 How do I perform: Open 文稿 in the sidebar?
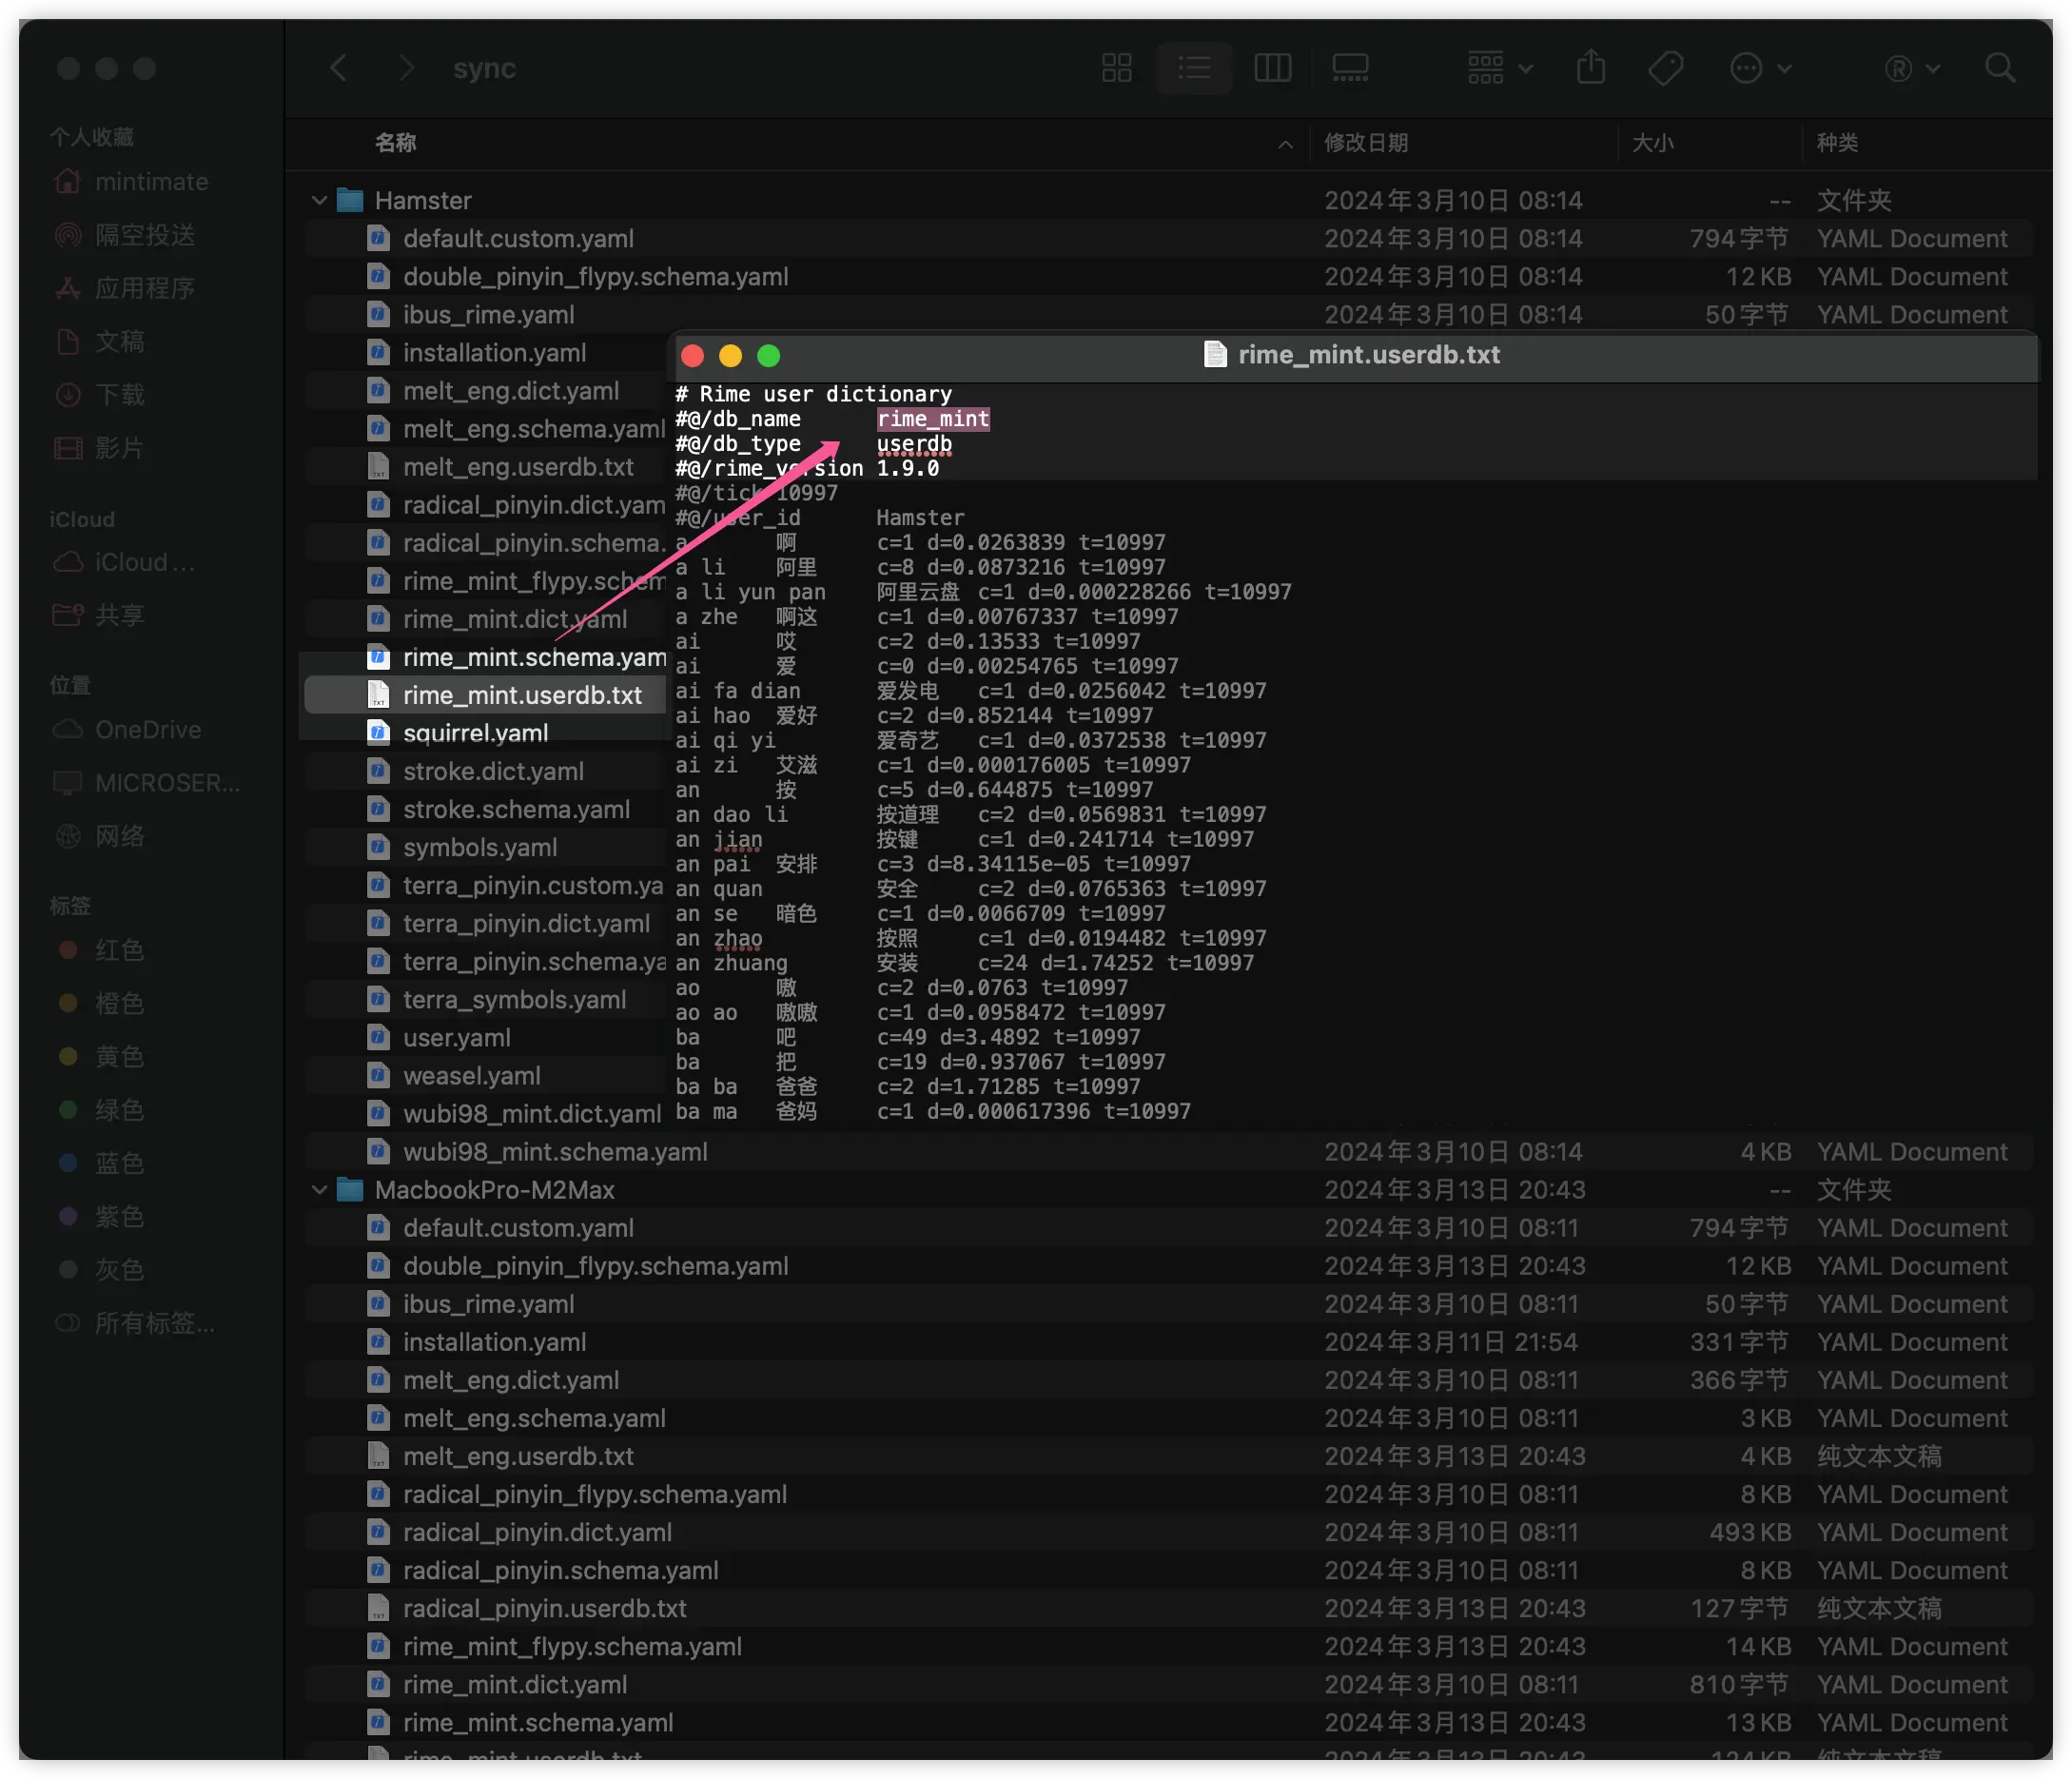pos(119,341)
